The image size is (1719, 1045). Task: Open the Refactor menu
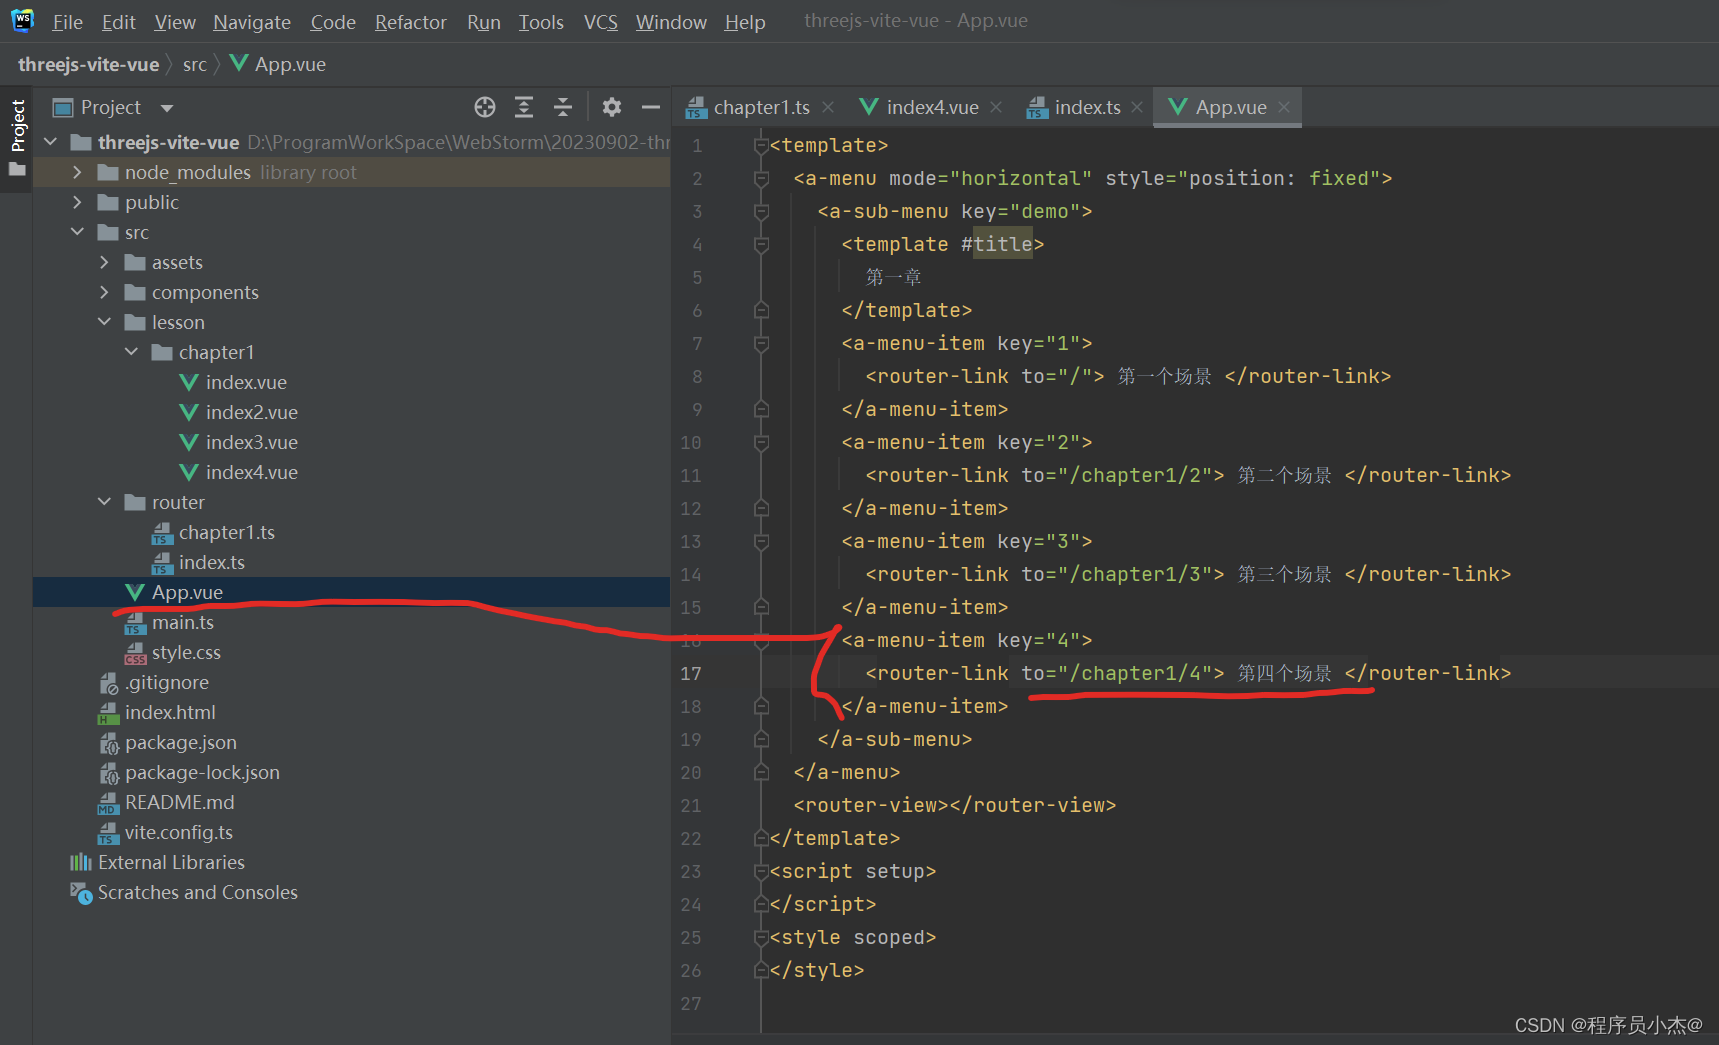pos(411,22)
